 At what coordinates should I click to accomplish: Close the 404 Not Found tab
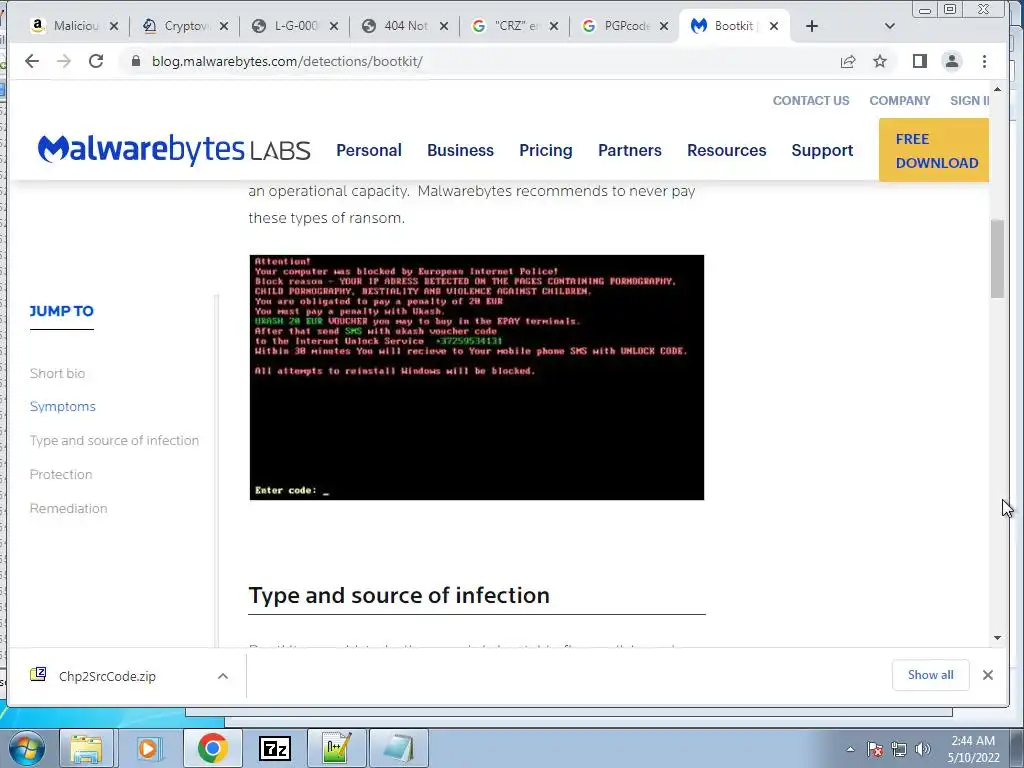[x=444, y=26]
